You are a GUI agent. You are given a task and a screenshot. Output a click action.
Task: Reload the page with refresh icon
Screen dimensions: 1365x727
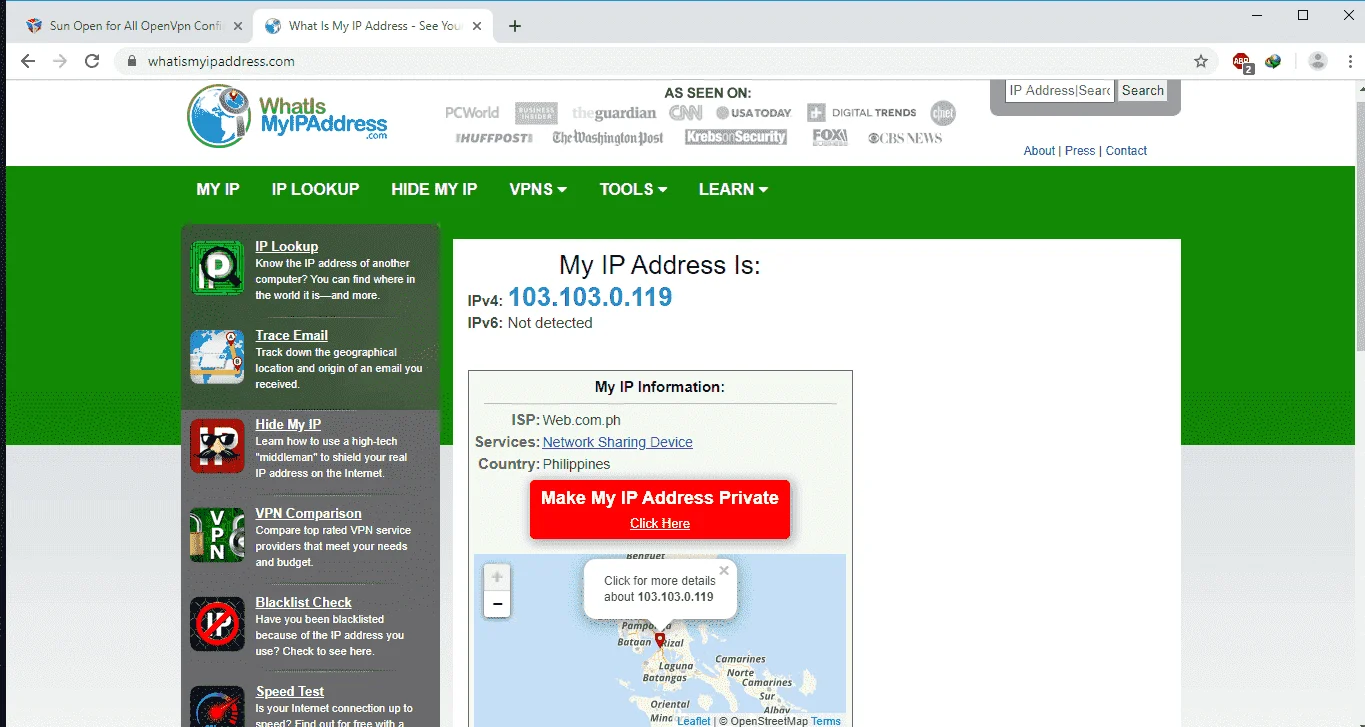click(x=92, y=61)
